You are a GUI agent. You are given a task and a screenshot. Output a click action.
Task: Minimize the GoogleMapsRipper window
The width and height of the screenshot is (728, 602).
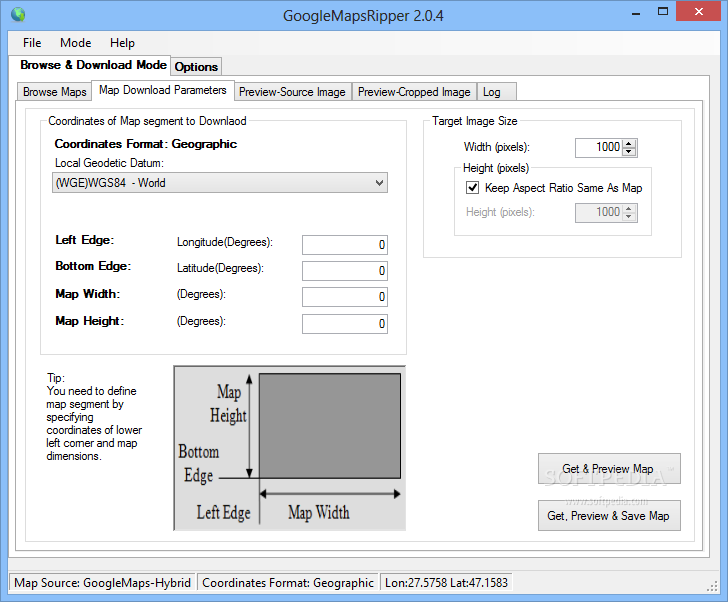tap(636, 12)
